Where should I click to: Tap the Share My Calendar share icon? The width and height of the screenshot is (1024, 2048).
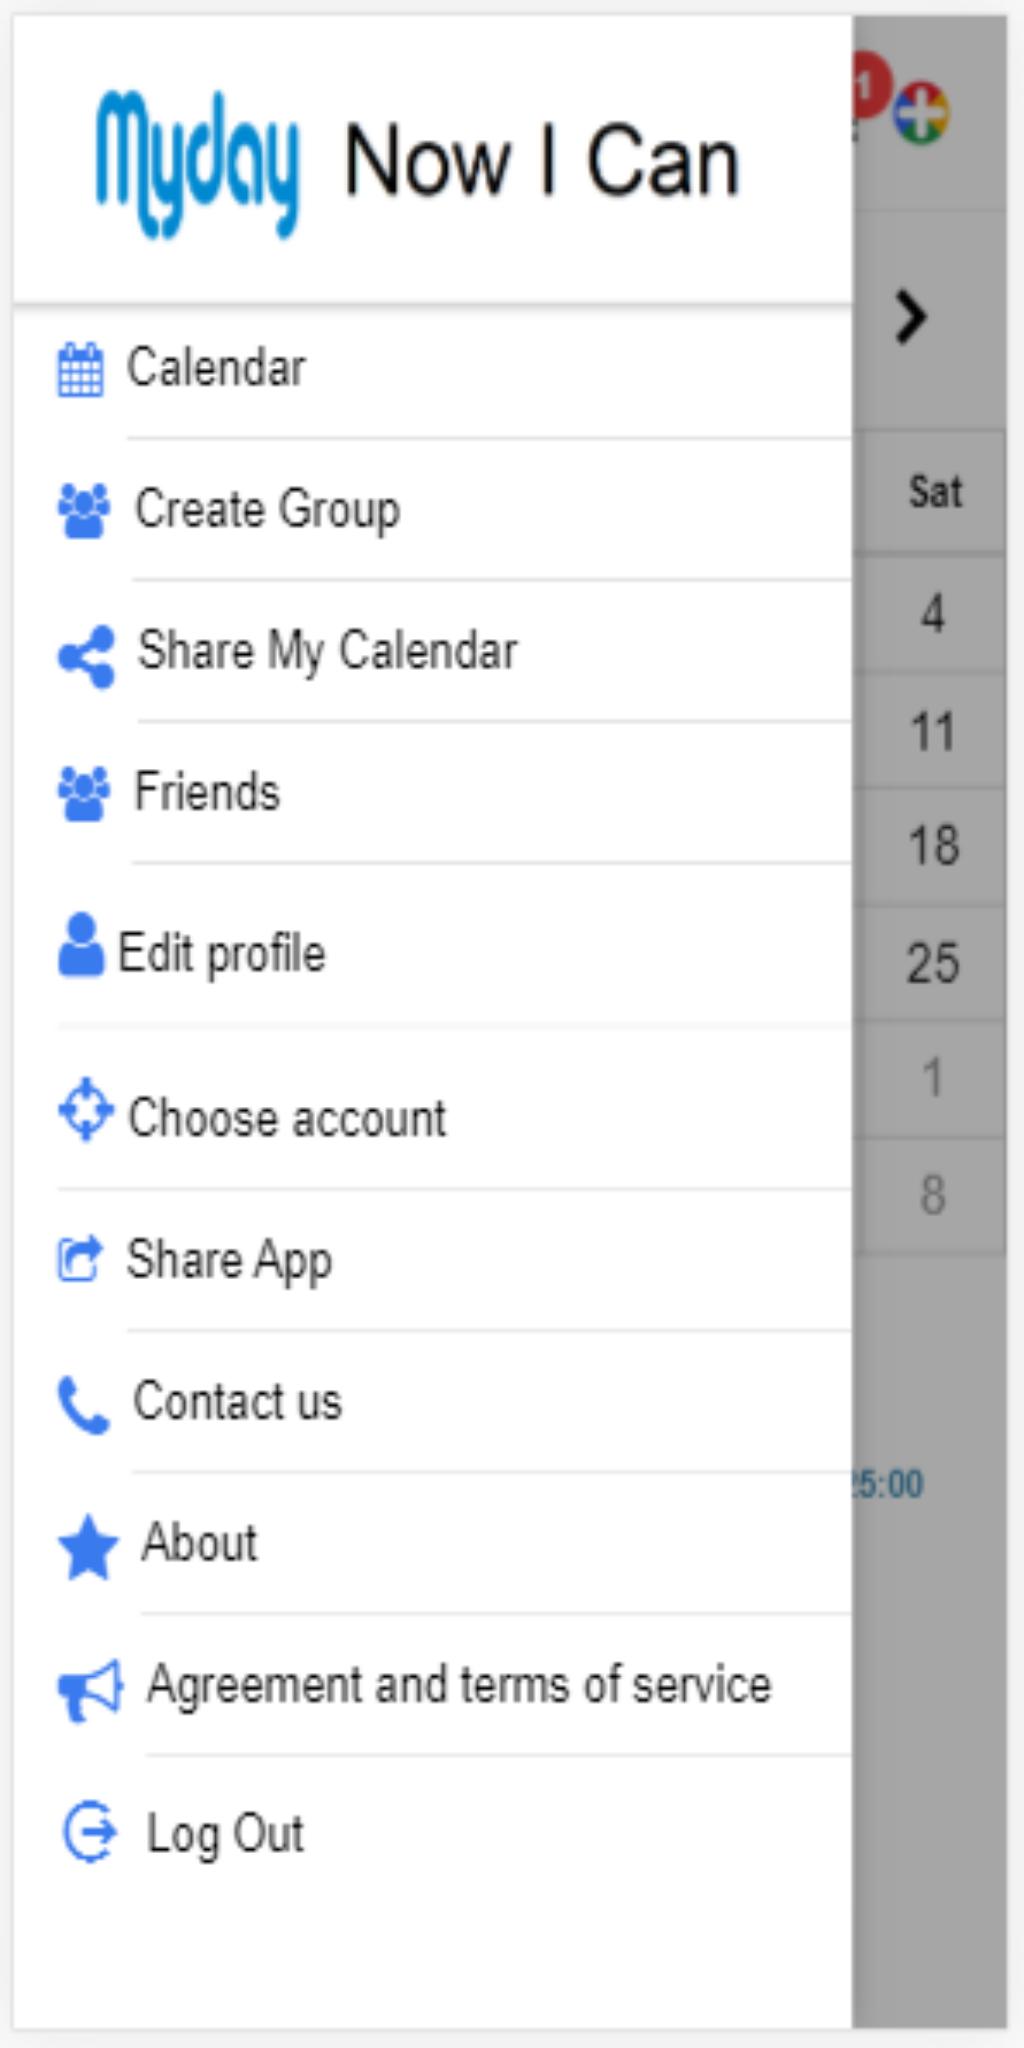tap(86, 657)
